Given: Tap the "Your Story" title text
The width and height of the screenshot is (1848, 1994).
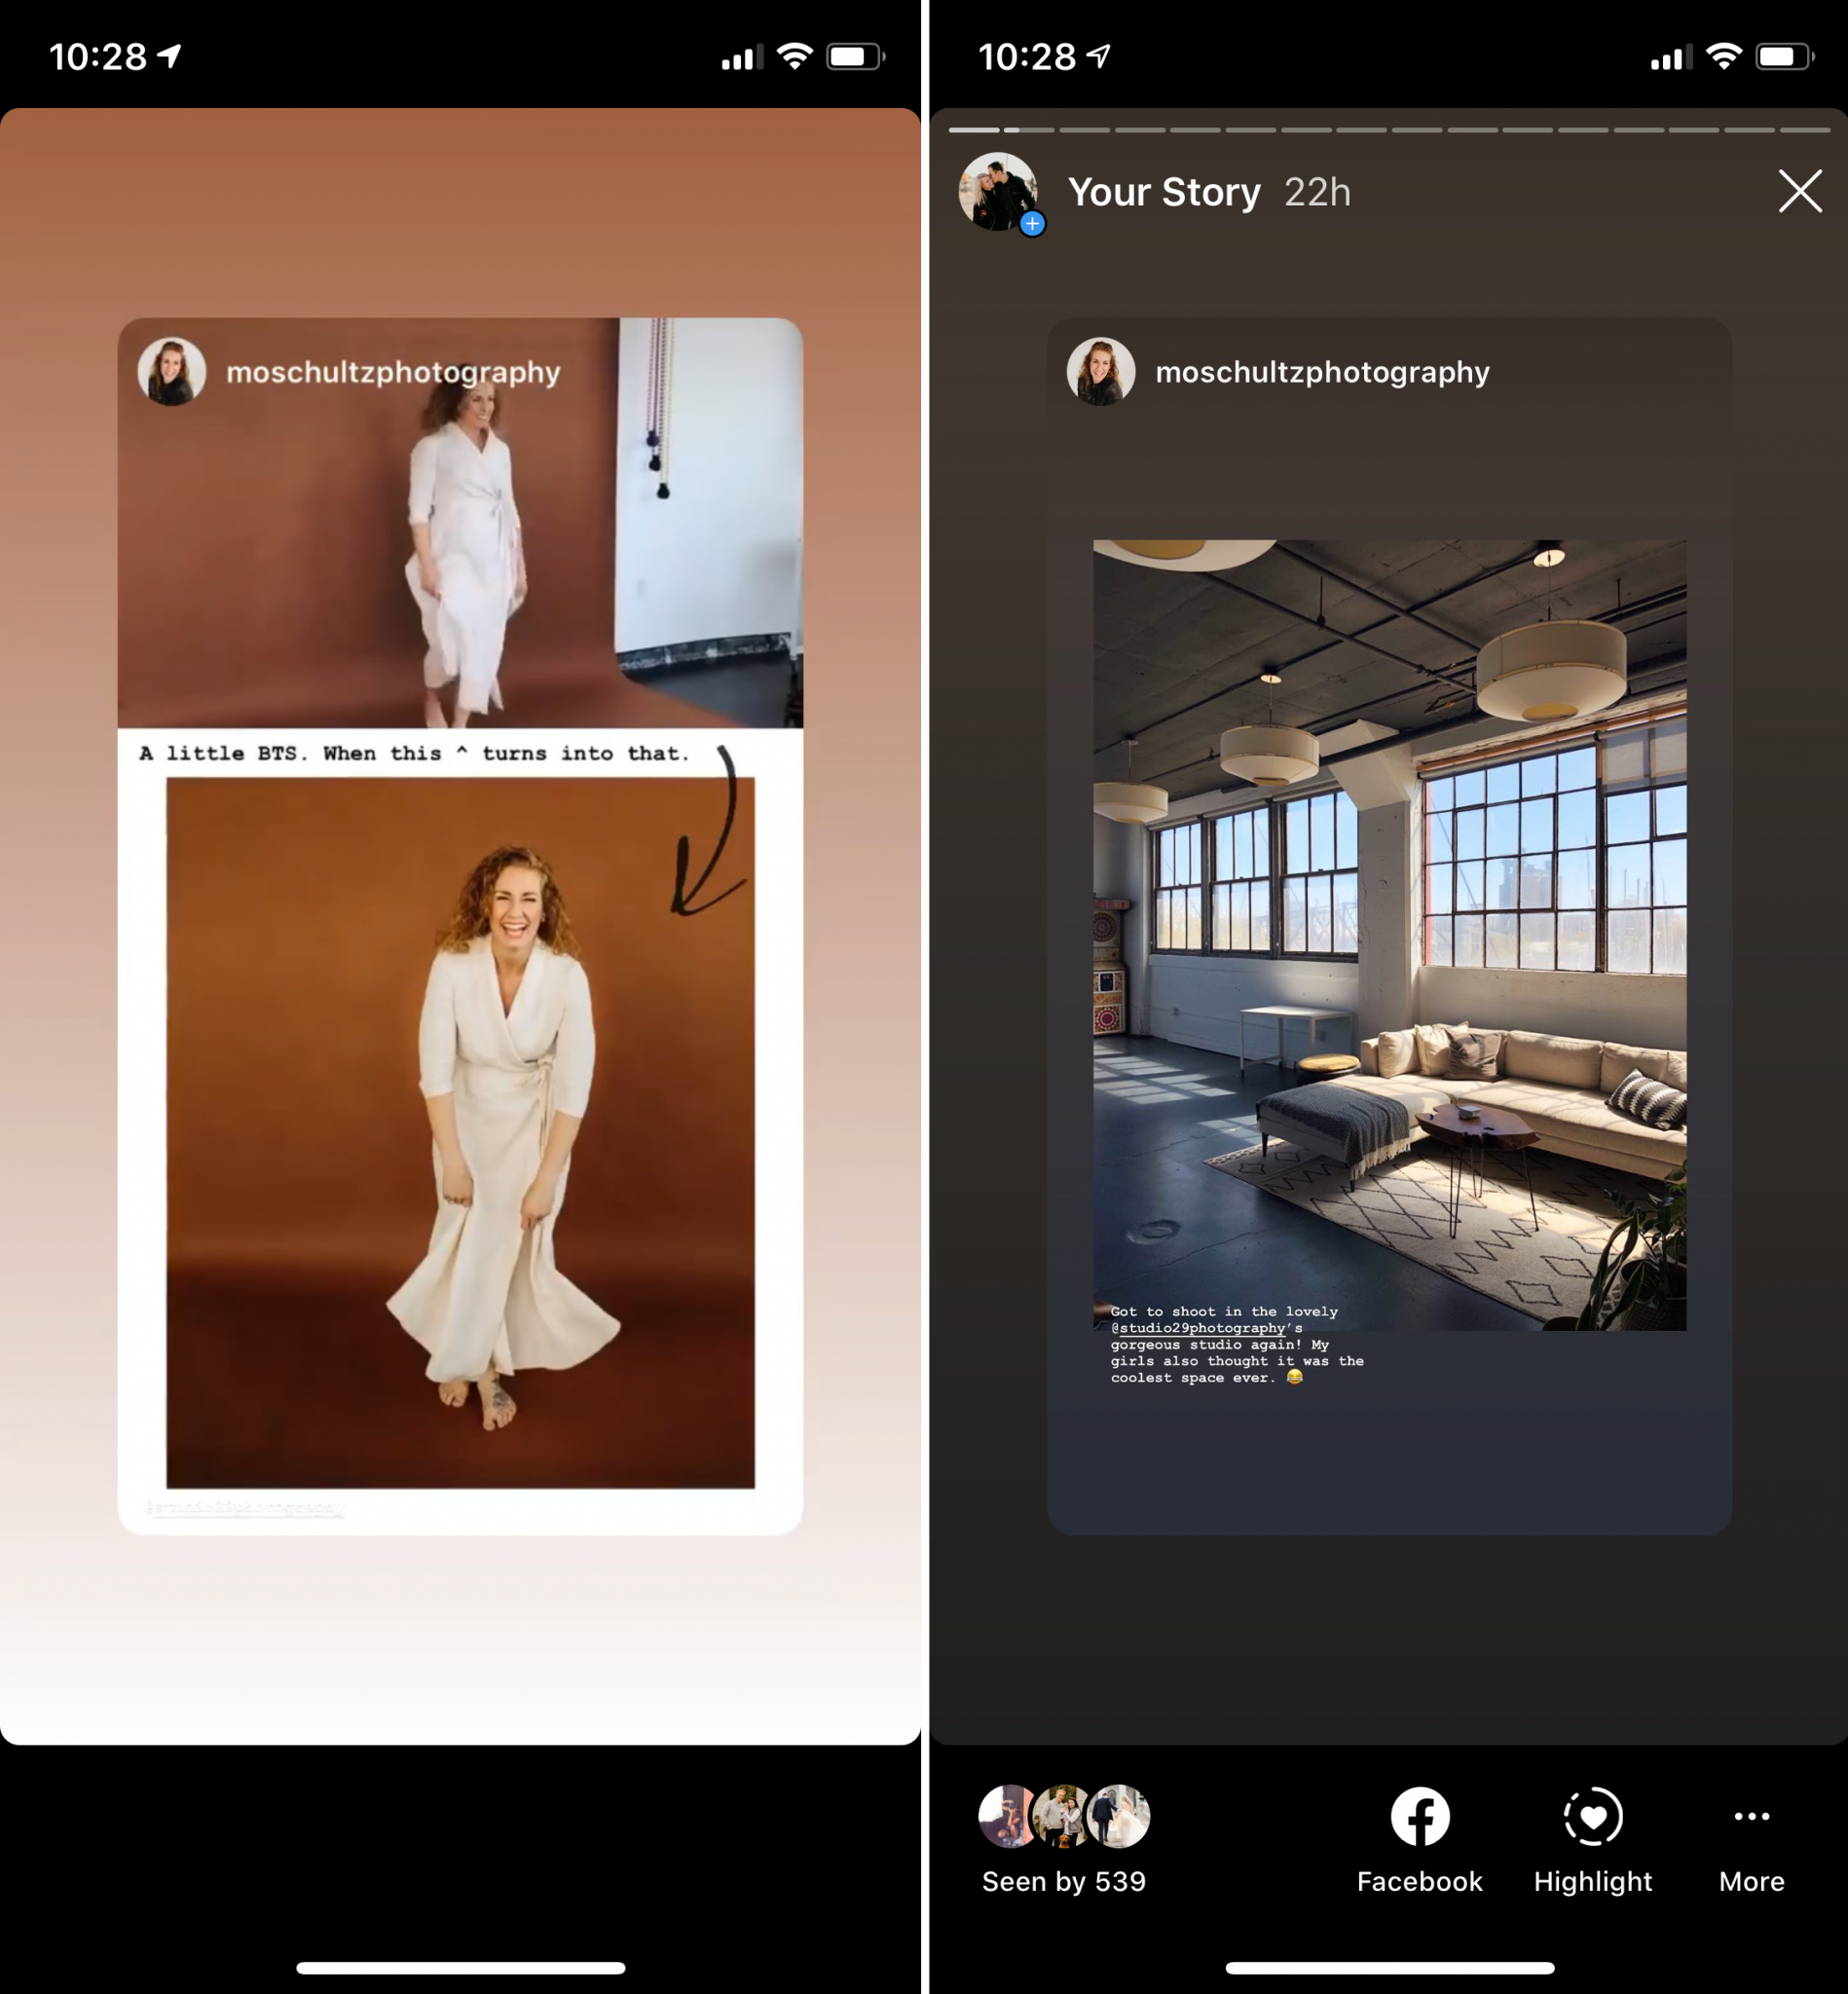Looking at the screenshot, I should [1163, 192].
